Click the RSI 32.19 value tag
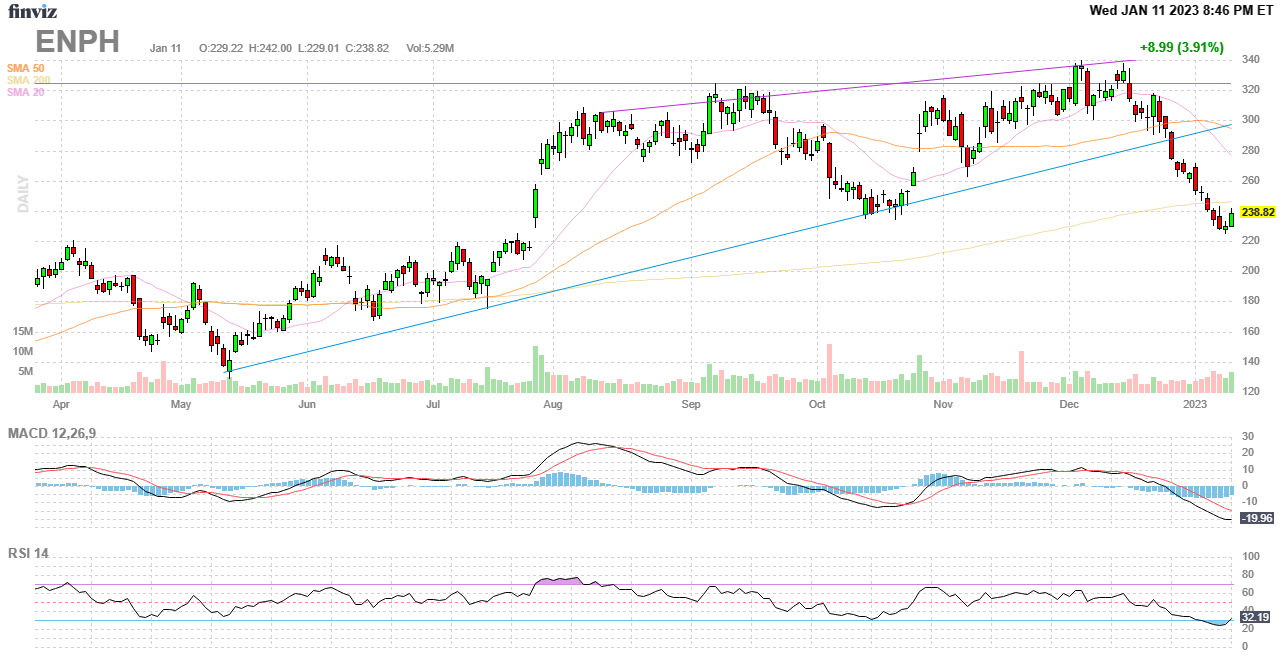The height and width of the screenshot is (662, 1282). coord(1255,618)
